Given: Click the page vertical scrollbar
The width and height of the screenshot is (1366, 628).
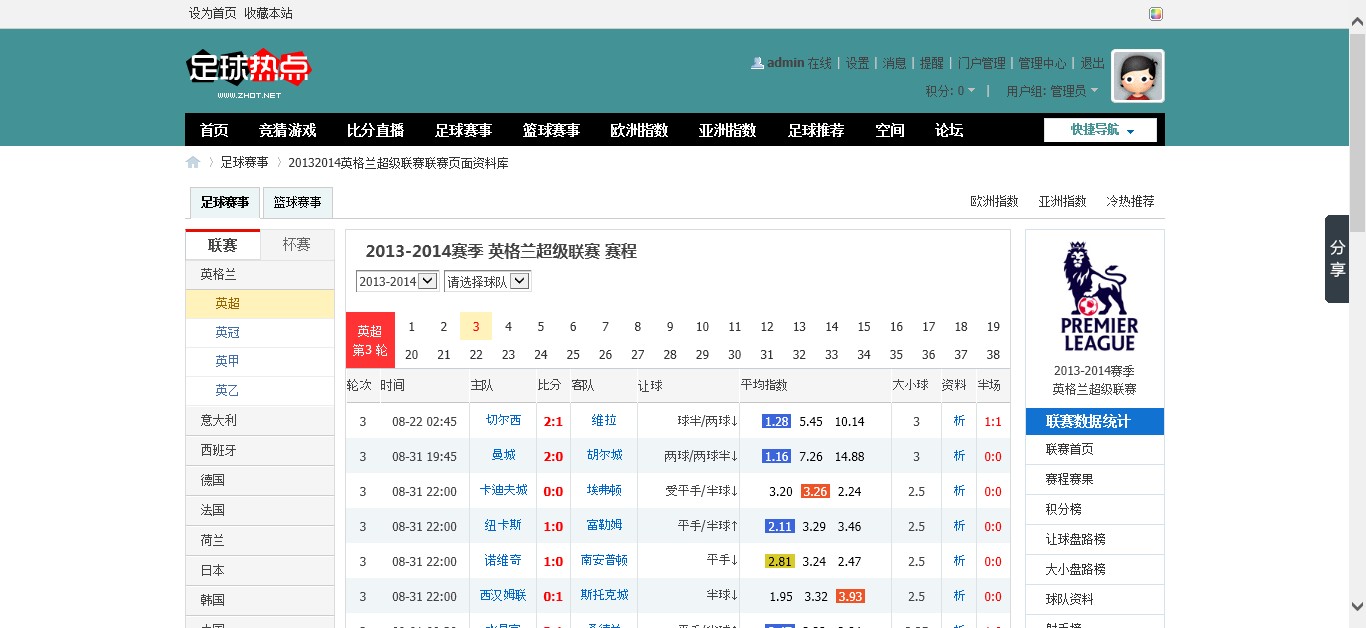Looking at the screenshot, I should [x=1357, y=300].
